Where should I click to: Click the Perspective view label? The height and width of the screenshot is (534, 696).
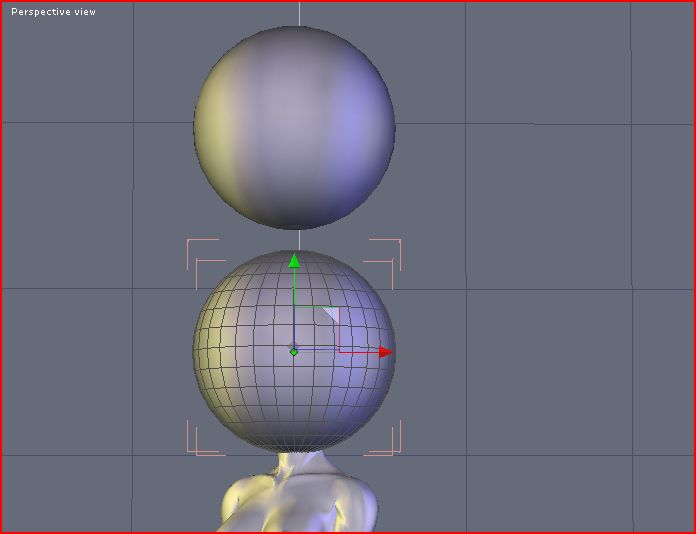[53, 12]
